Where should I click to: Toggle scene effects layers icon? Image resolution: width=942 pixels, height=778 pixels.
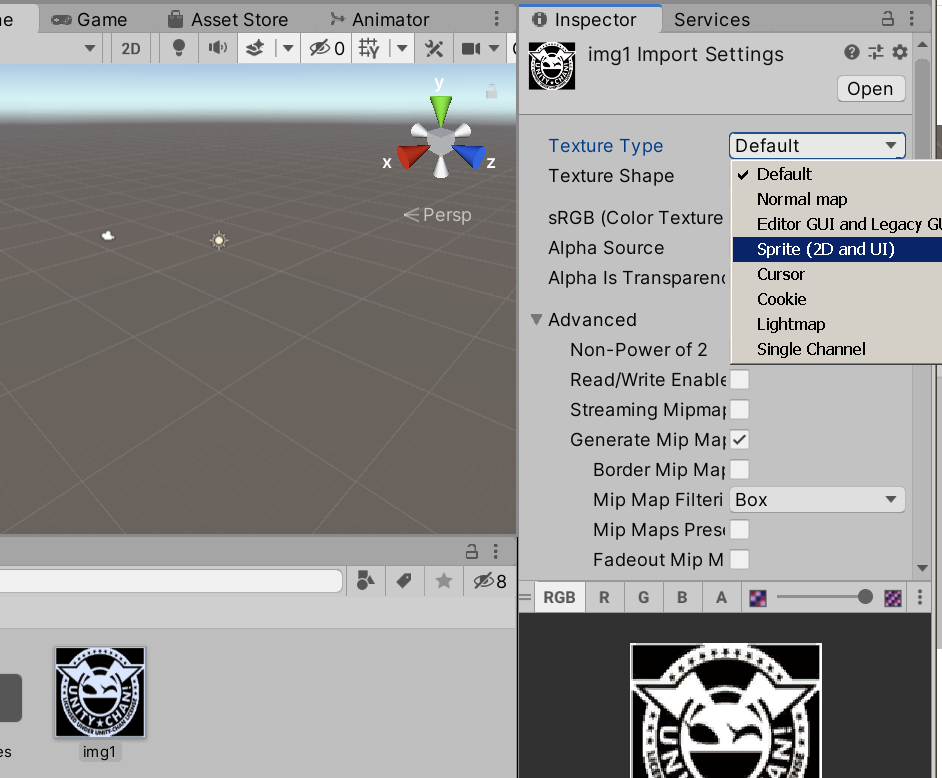(x=255, y=48)
